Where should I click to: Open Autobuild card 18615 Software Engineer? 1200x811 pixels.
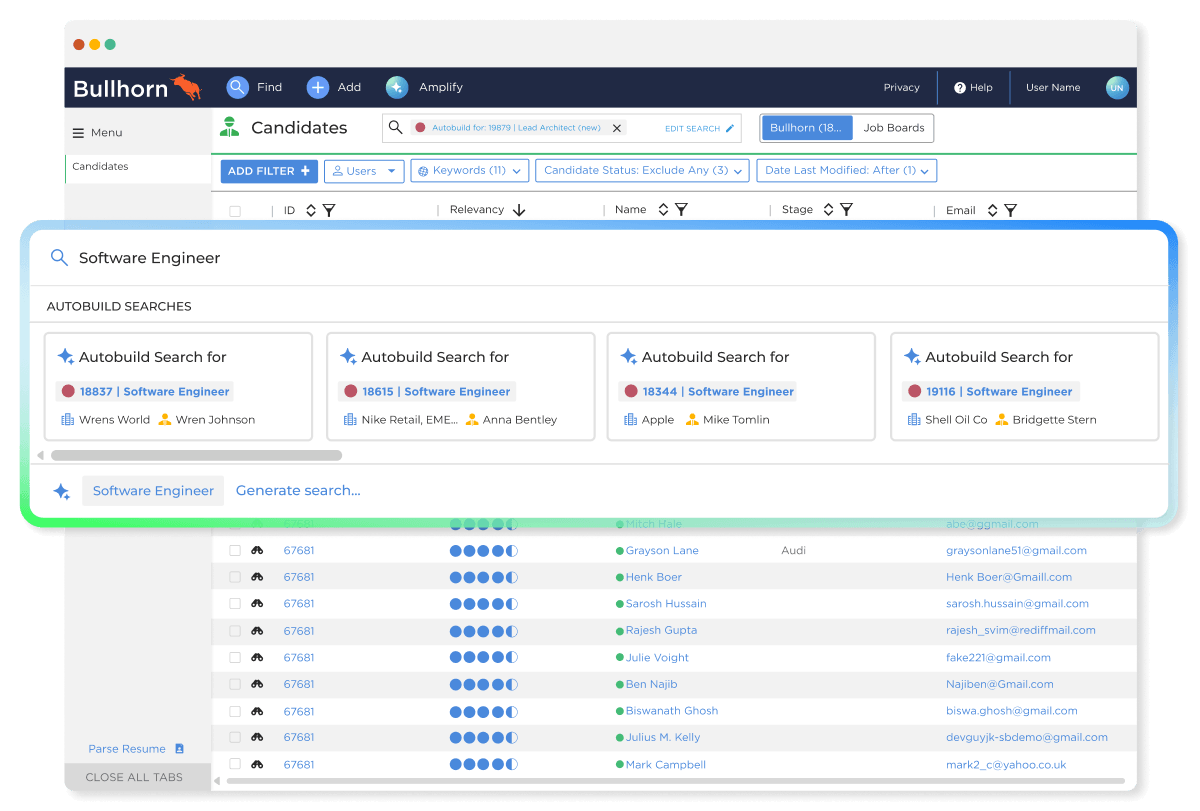click(x=460, y=387)
